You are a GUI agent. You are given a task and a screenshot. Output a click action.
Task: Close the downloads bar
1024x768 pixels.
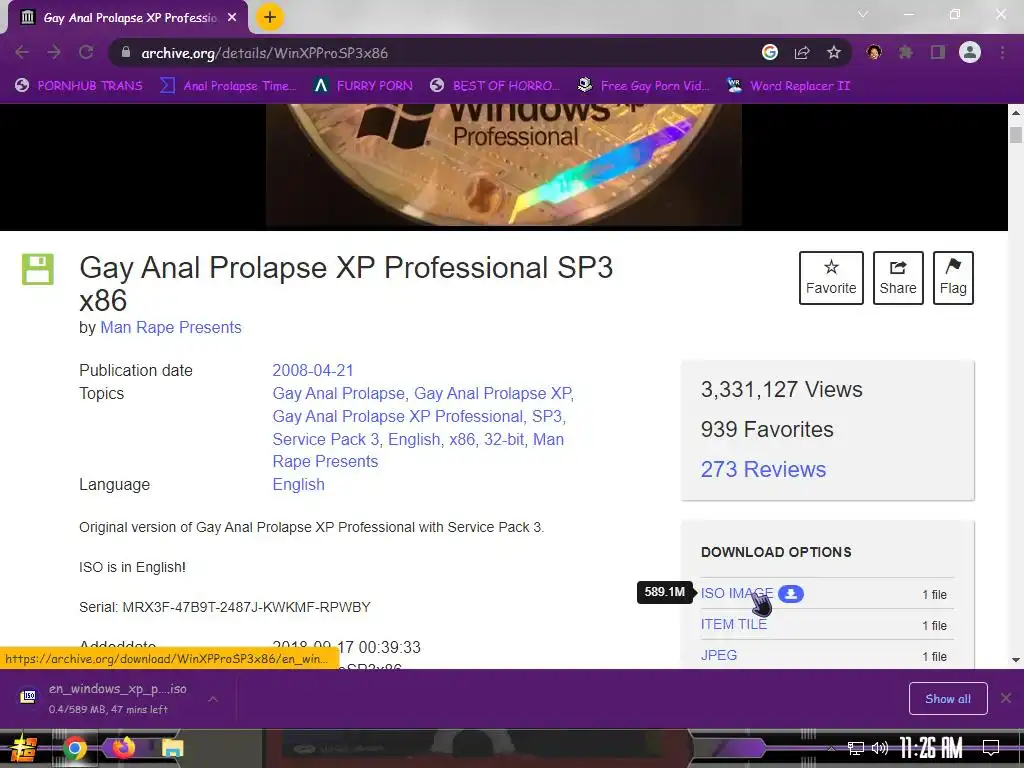1006,699
